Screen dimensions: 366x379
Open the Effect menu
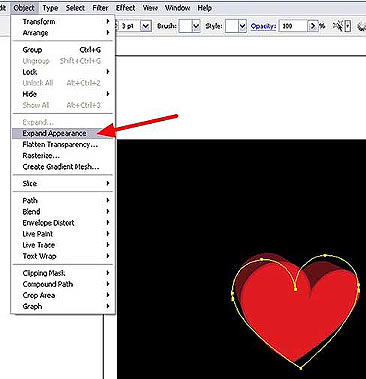pos(125,8)
